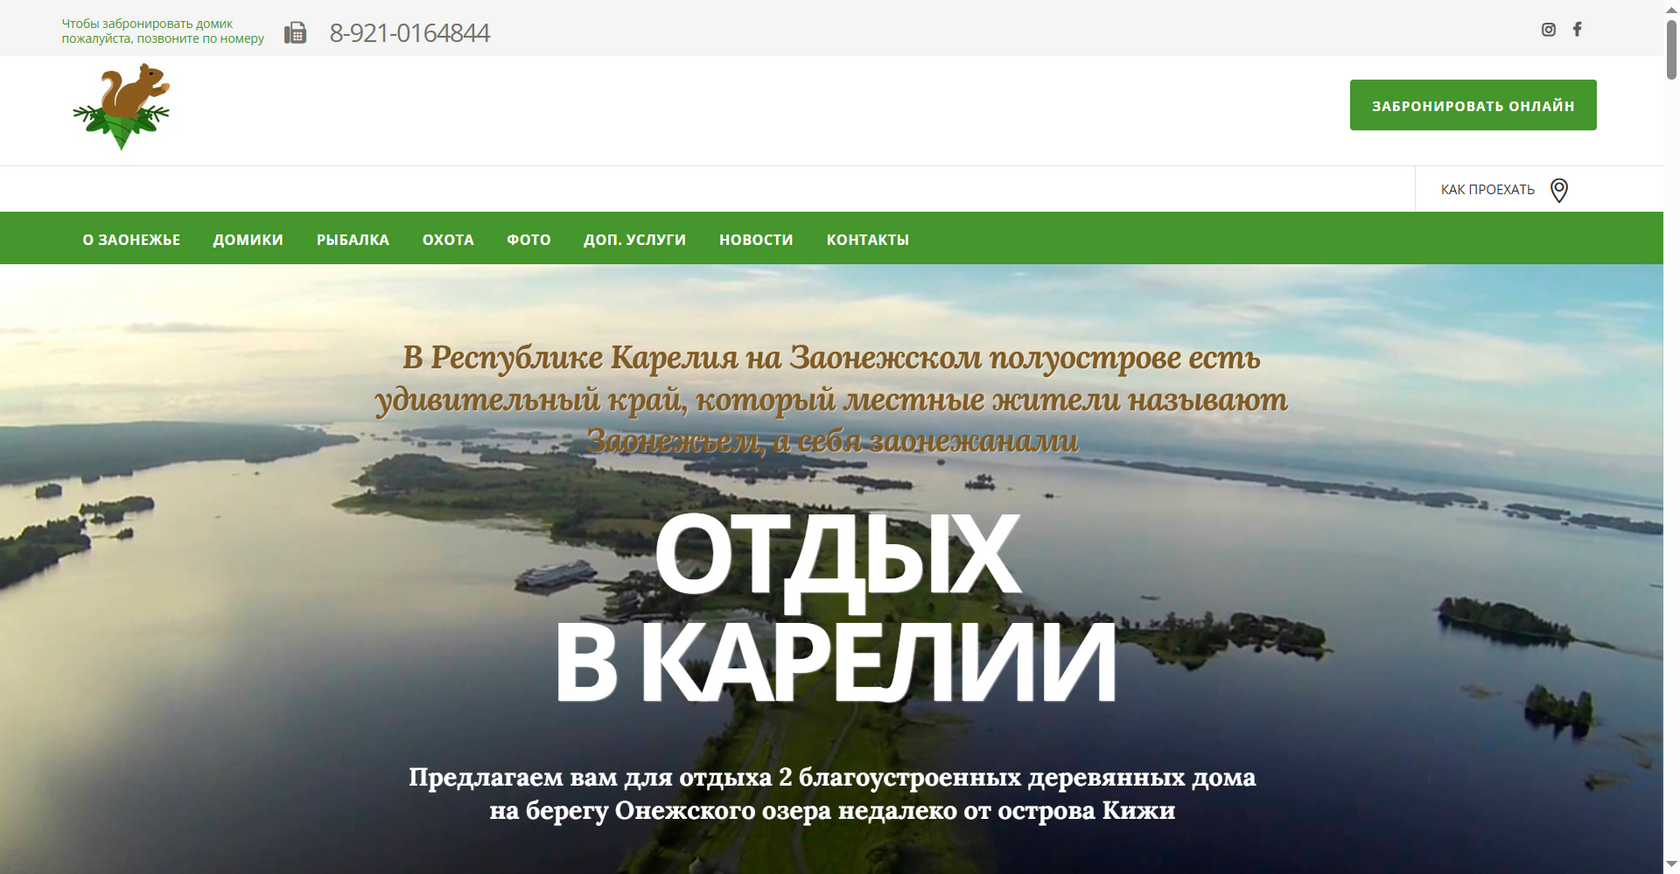Open the 'Охота' menu item
The image size is (1680, 874).
pyautogui.click(x=448, y=240)
